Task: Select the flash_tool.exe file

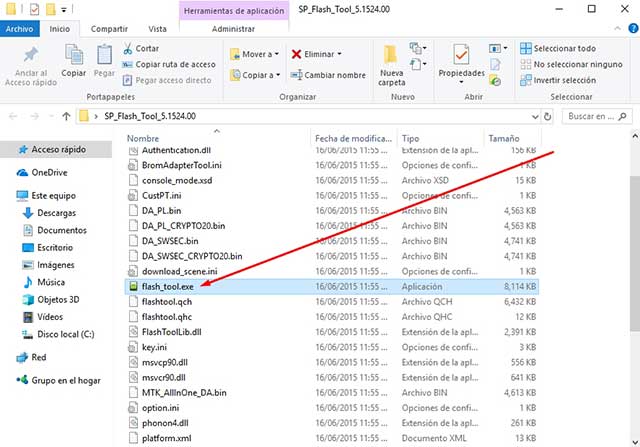Action: (331, 287)
